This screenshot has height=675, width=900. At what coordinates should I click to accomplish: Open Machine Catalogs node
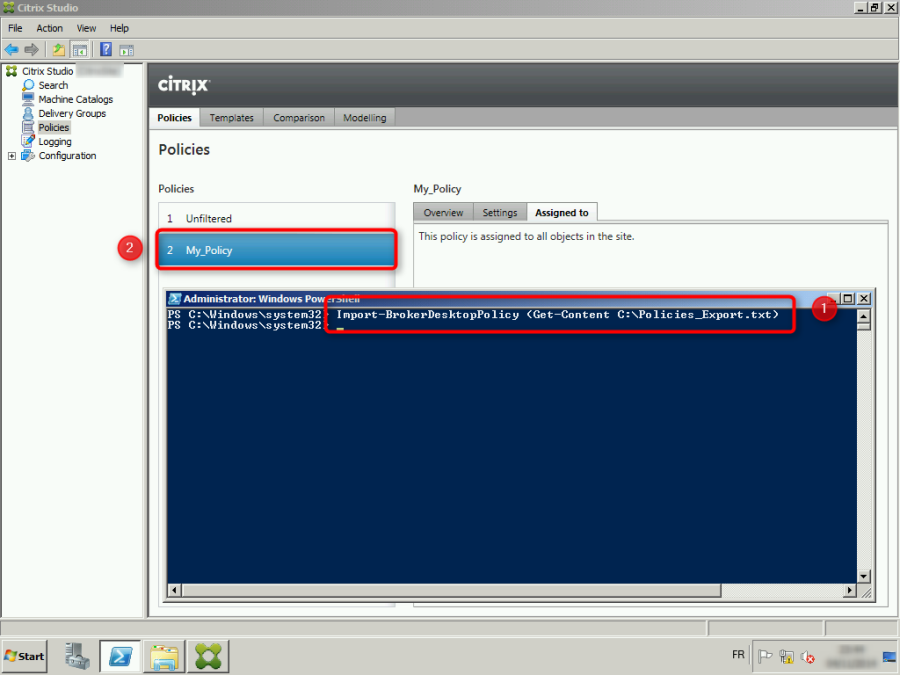(x=76, y=99)
